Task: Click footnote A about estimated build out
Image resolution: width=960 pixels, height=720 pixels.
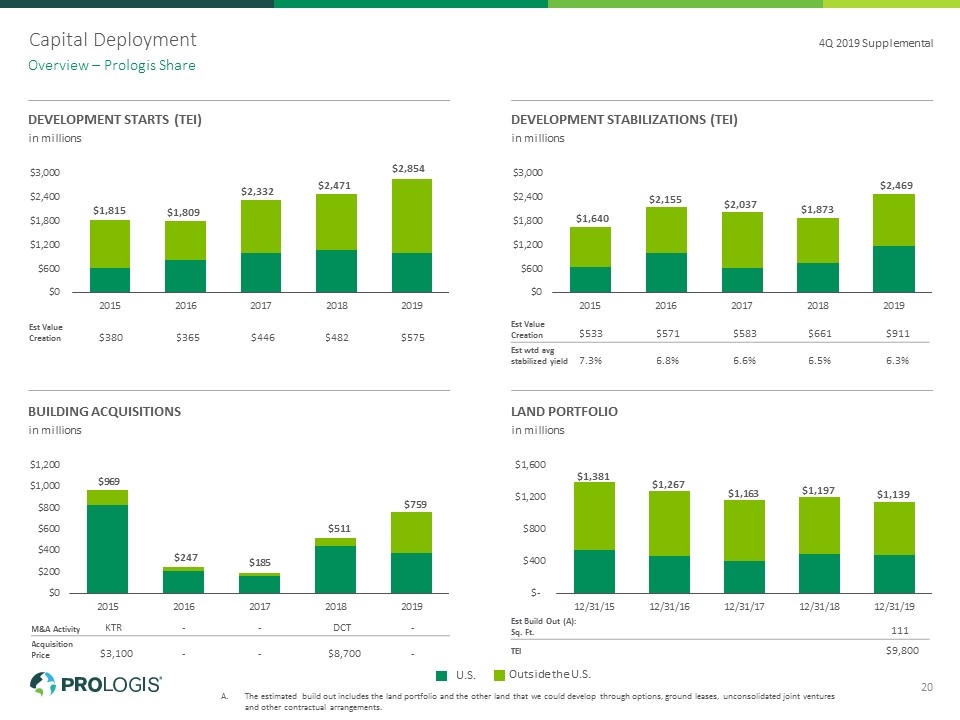Action: [x=528, y=702]
